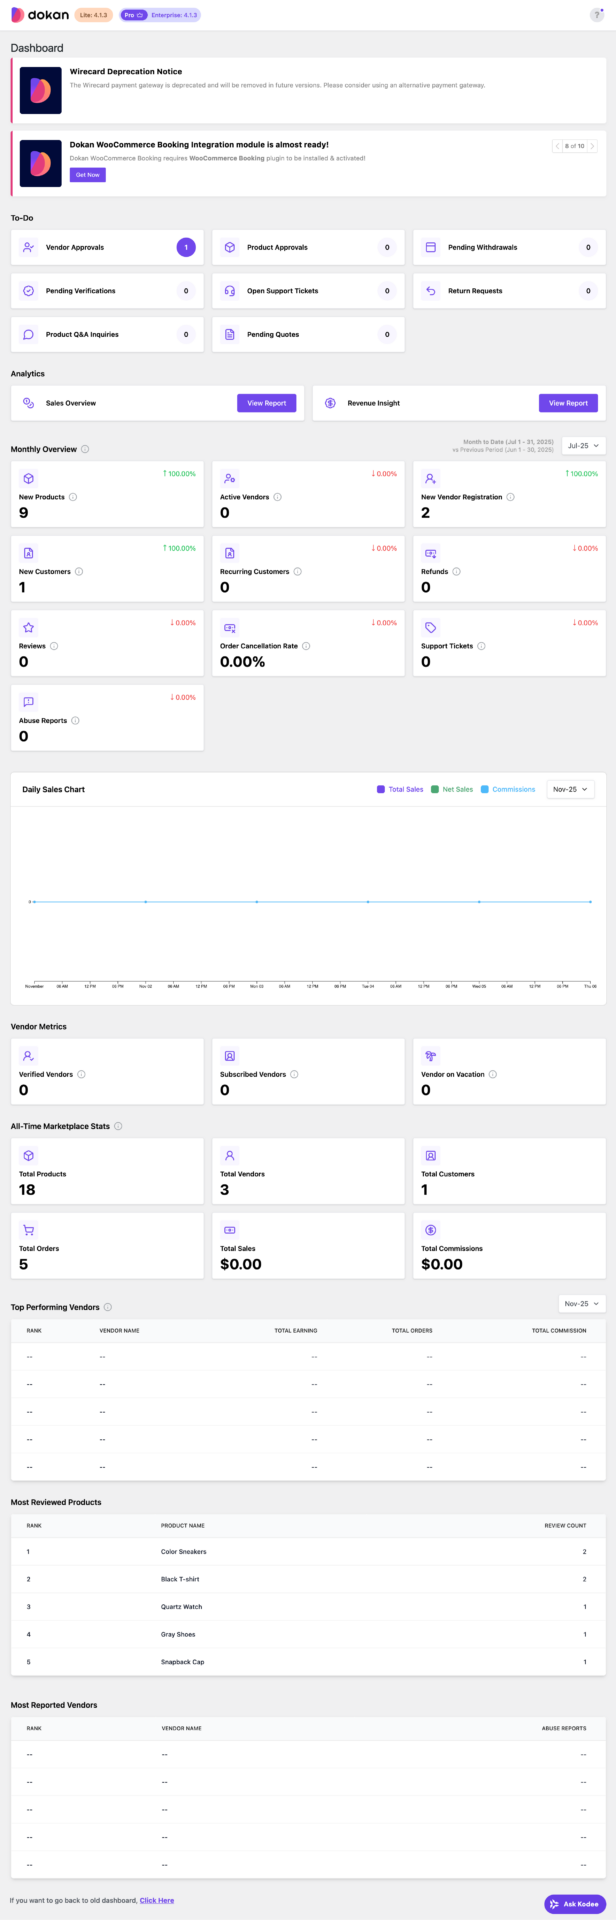This screenshot has width=616, height=1920.
Task: Click the Pending Withdrawals card icon
Action: click(430, 247)
